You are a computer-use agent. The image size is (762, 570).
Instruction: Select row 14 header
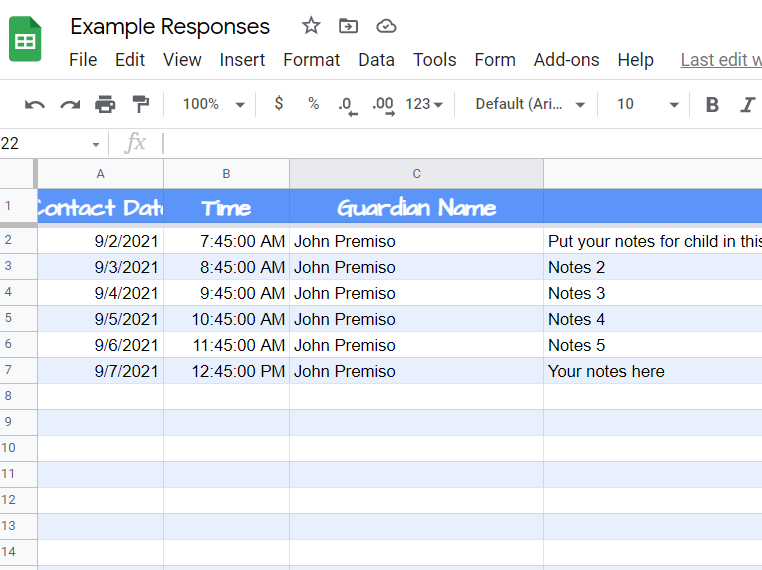tap(18, 552)
